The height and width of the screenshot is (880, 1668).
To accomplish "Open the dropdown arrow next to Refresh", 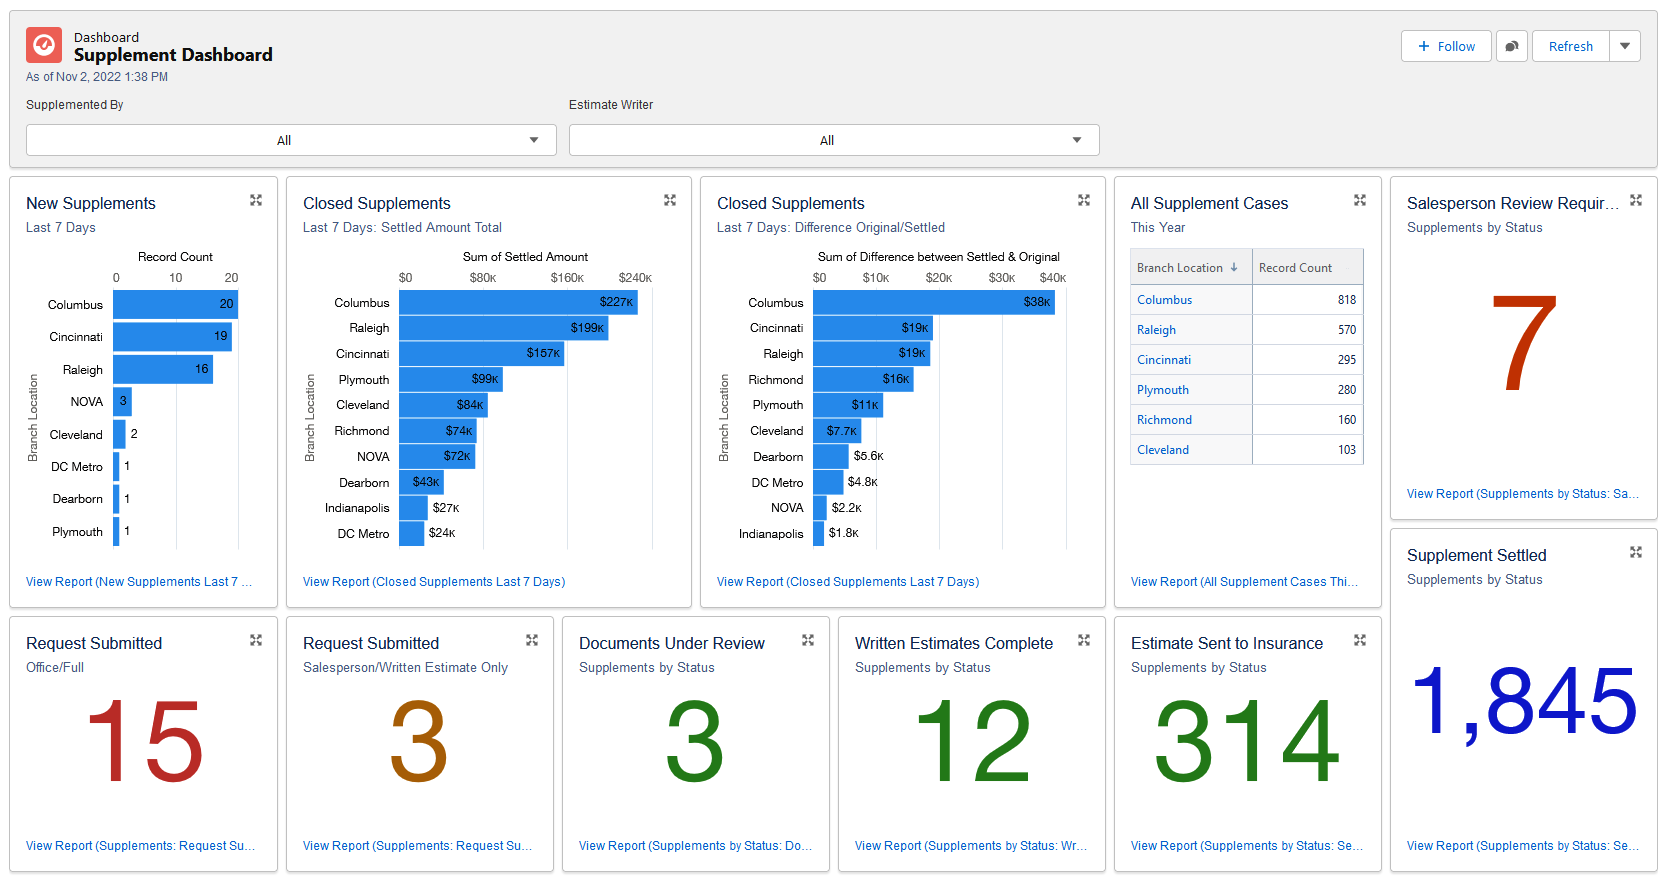I will [1625, 46].
